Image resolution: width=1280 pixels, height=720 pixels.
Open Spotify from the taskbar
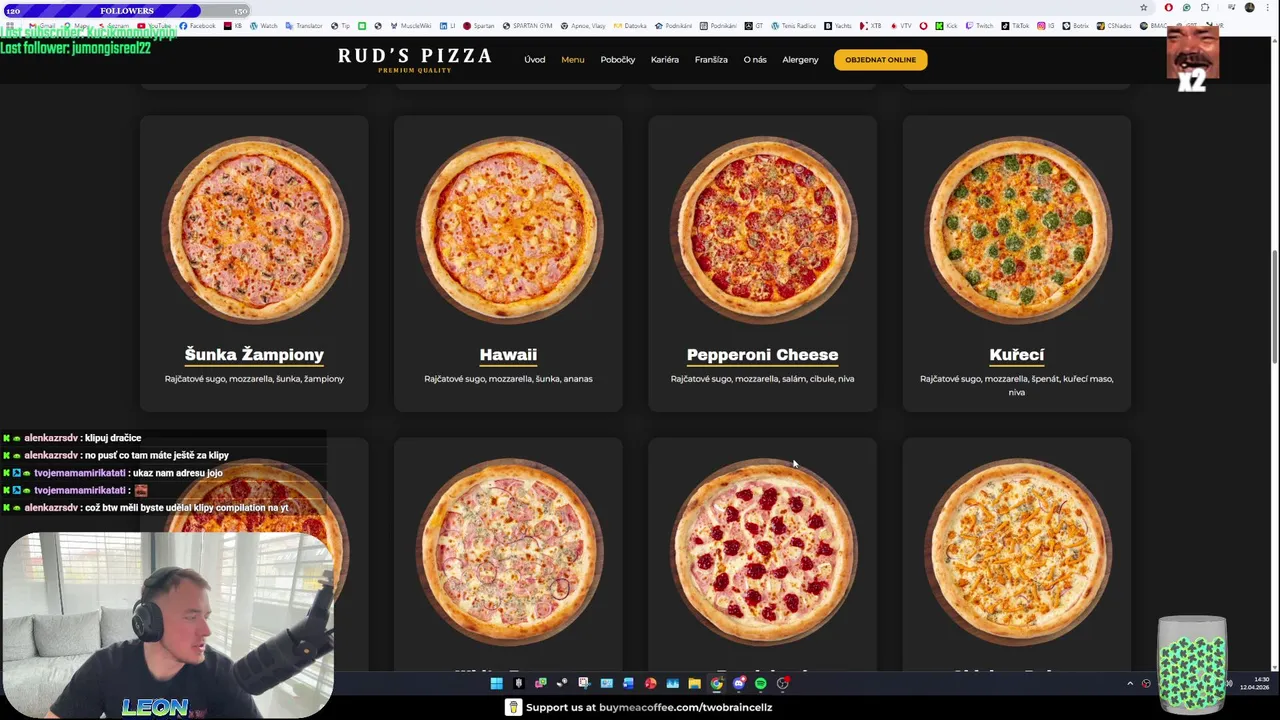point(761,683)
